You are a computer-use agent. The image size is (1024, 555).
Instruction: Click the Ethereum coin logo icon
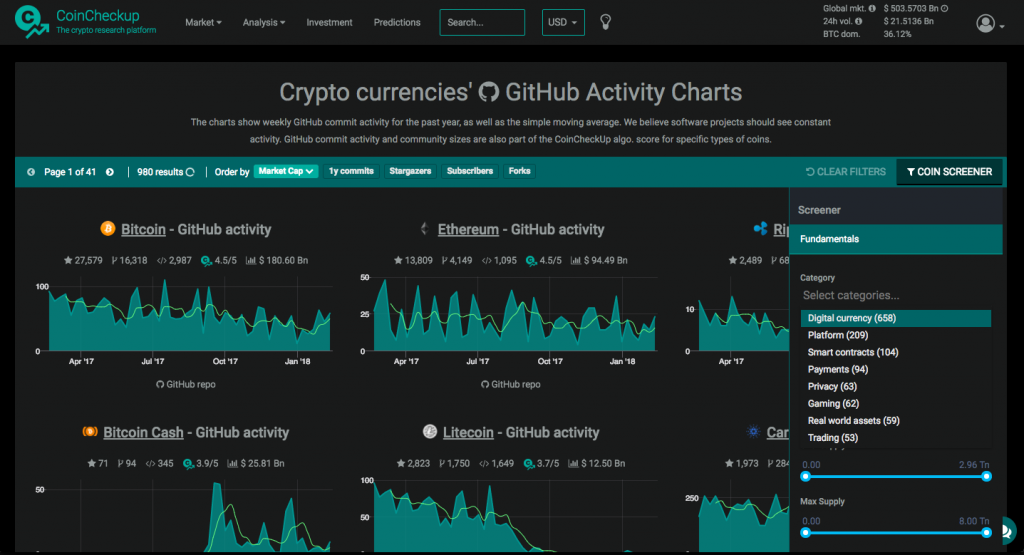(424, 229)
